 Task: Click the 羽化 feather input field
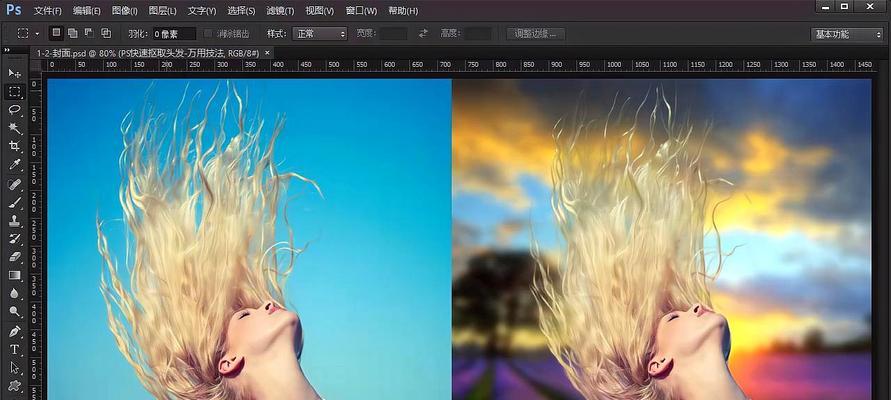(174, 34)
